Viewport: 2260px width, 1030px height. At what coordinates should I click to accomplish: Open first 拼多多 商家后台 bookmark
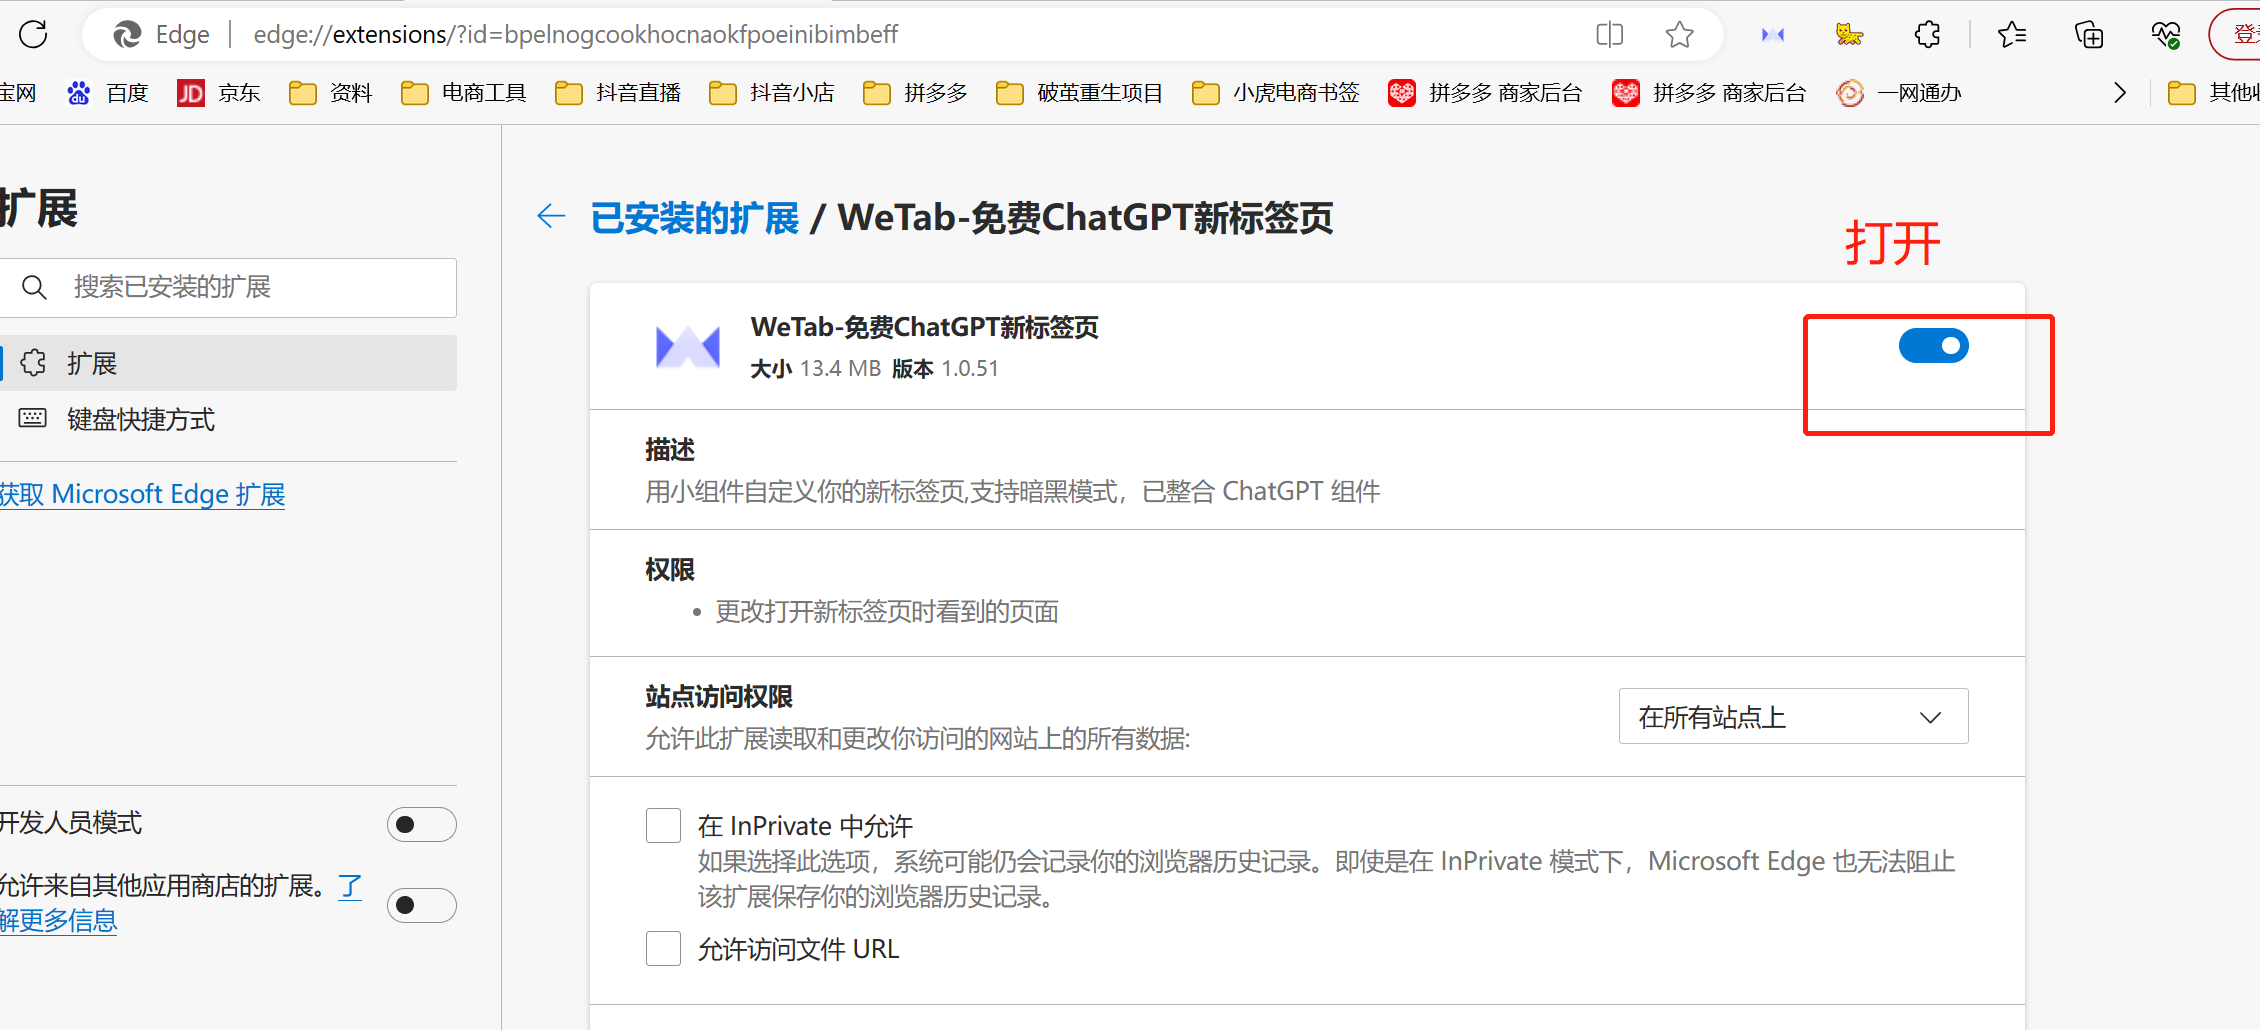click(1485, 93)
